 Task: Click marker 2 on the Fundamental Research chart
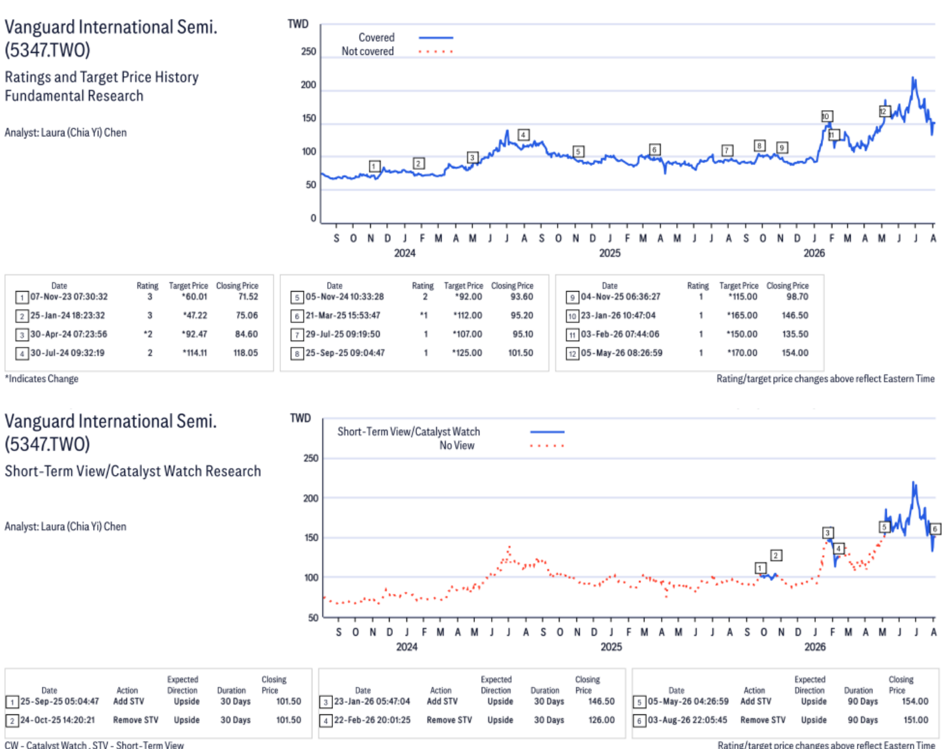click(419, 163)
